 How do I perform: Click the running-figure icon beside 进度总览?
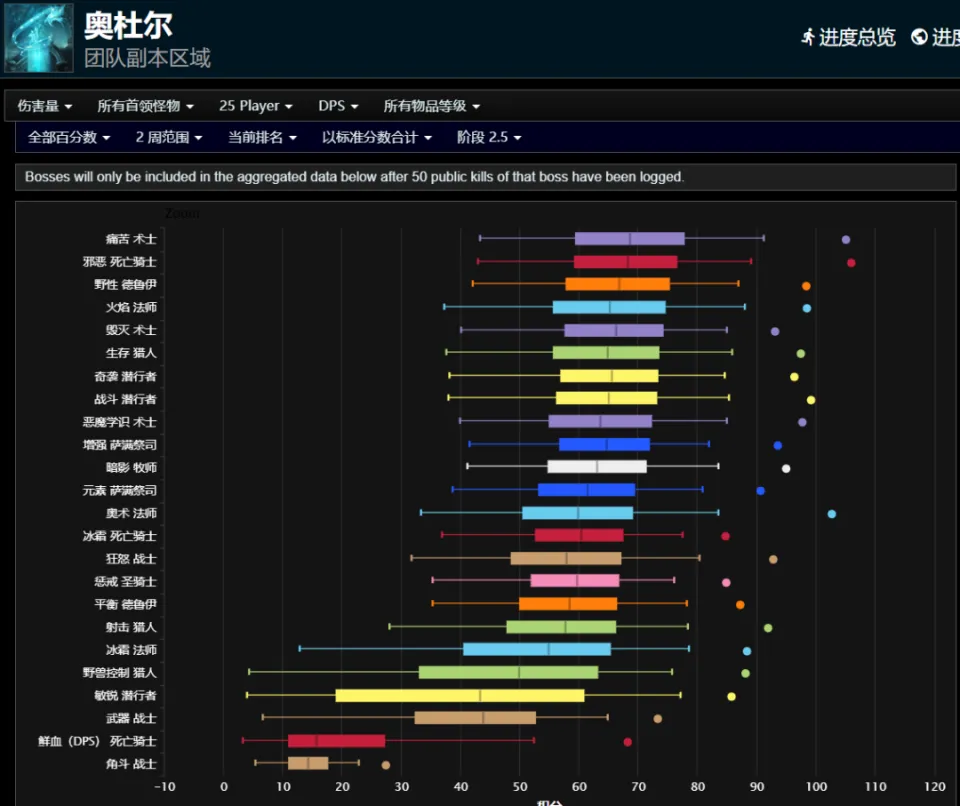(x=808, y=37)
